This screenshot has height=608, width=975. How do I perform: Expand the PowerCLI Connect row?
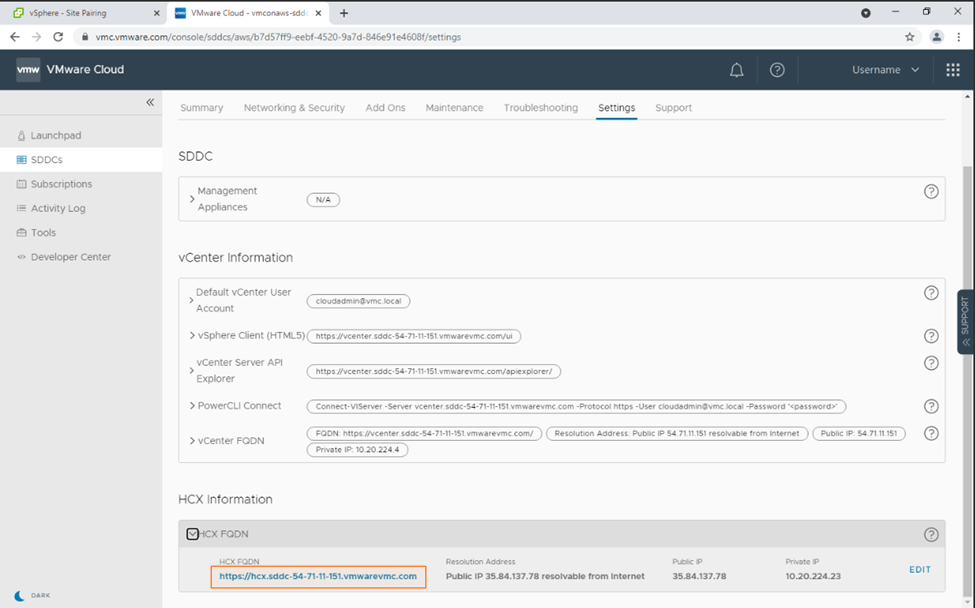click(x=192, y=406)
